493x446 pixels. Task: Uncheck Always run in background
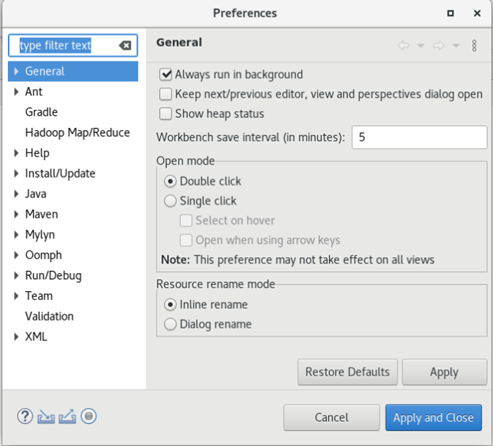coord(166,74)
